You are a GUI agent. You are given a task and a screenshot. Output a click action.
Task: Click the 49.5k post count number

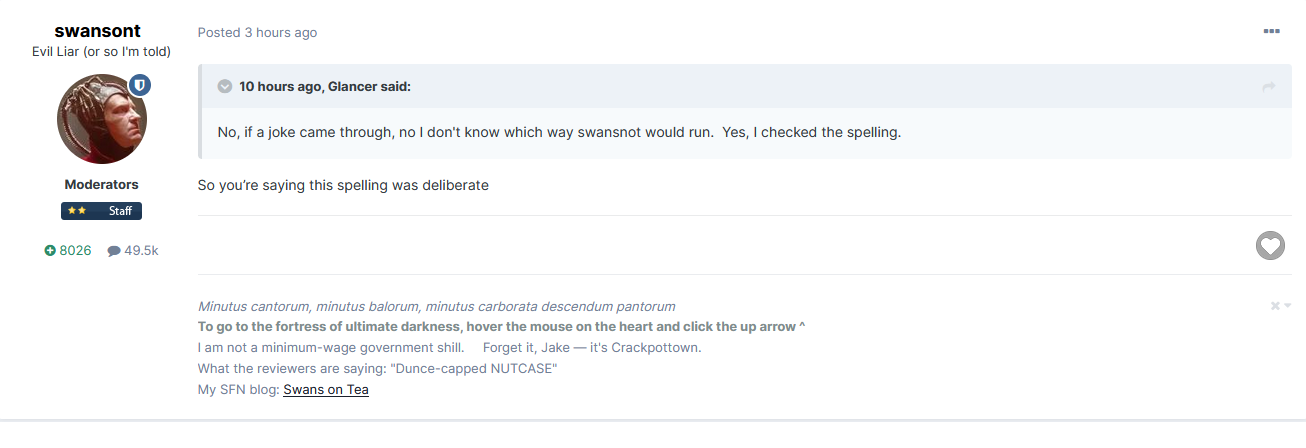pyautogui.click(x=141, y=251)
